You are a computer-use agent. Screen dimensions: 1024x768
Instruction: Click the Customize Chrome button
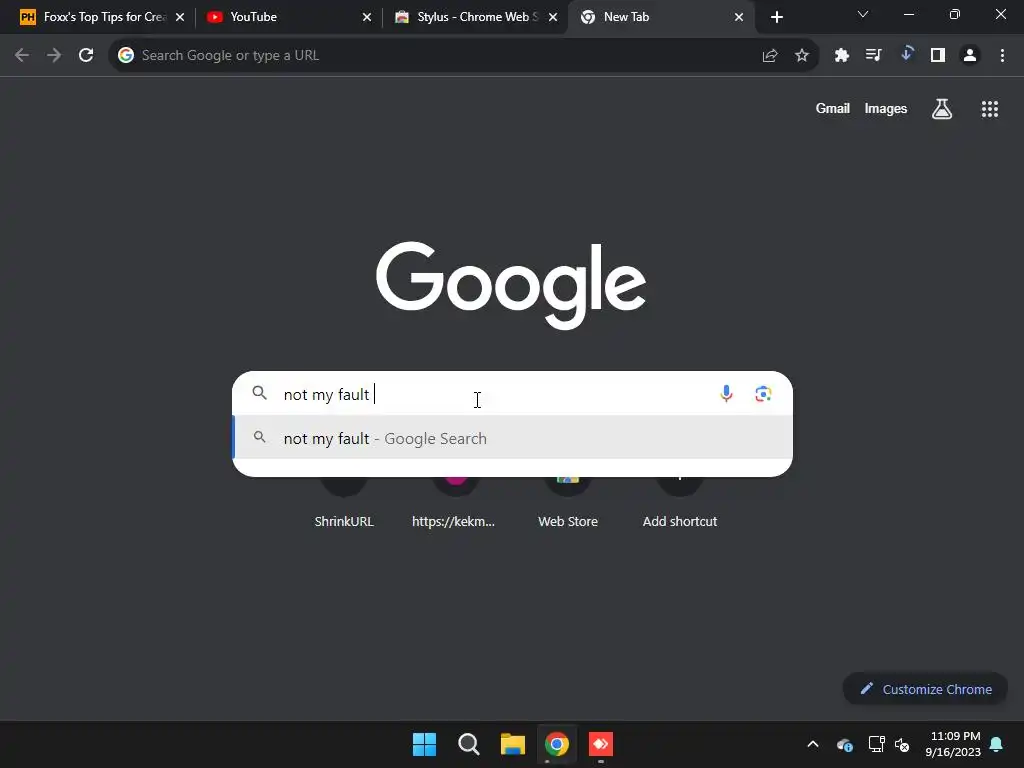[925, 689]
